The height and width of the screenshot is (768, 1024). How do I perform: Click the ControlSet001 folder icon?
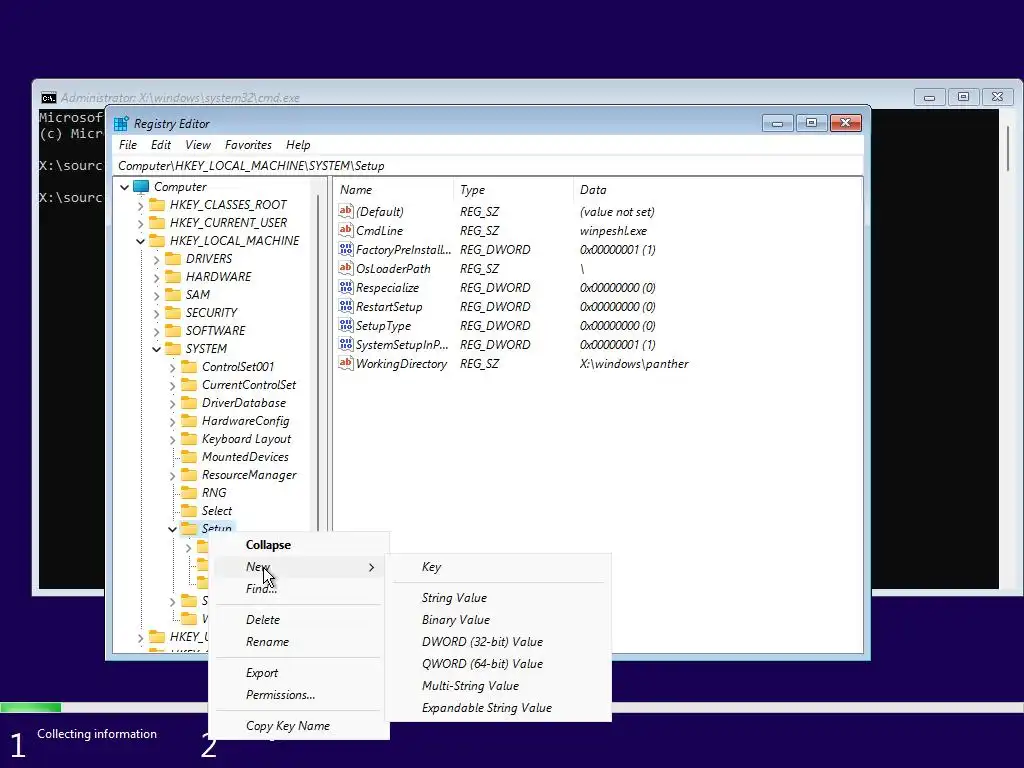[x=189, y=366]
